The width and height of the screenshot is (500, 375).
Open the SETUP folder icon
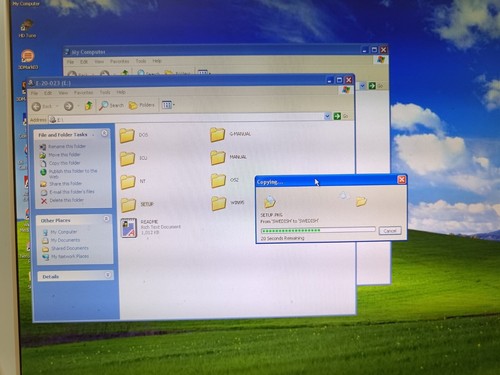tap(128, 205)
